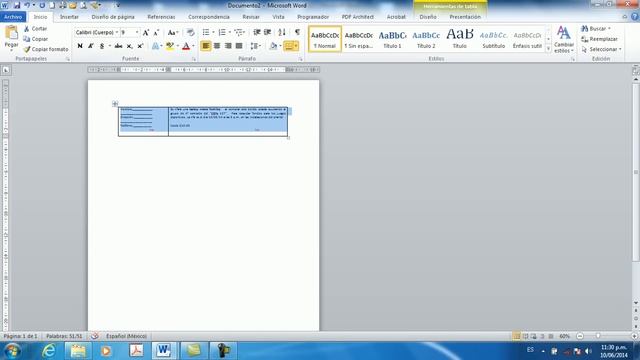Toggle align text left

(x=206, y=46)
